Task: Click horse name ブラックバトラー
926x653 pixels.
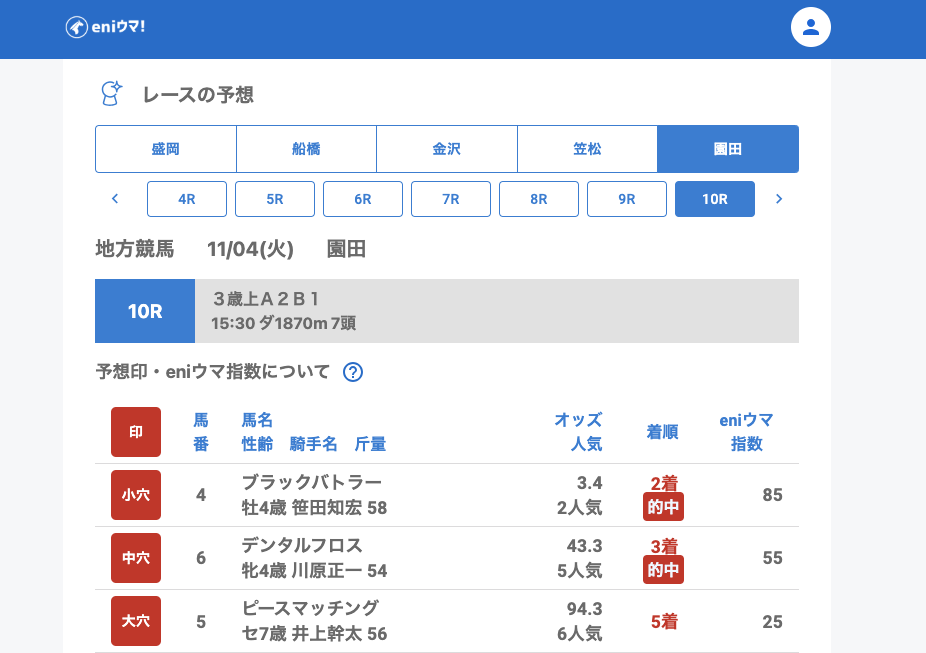Action: coord(312,483)
